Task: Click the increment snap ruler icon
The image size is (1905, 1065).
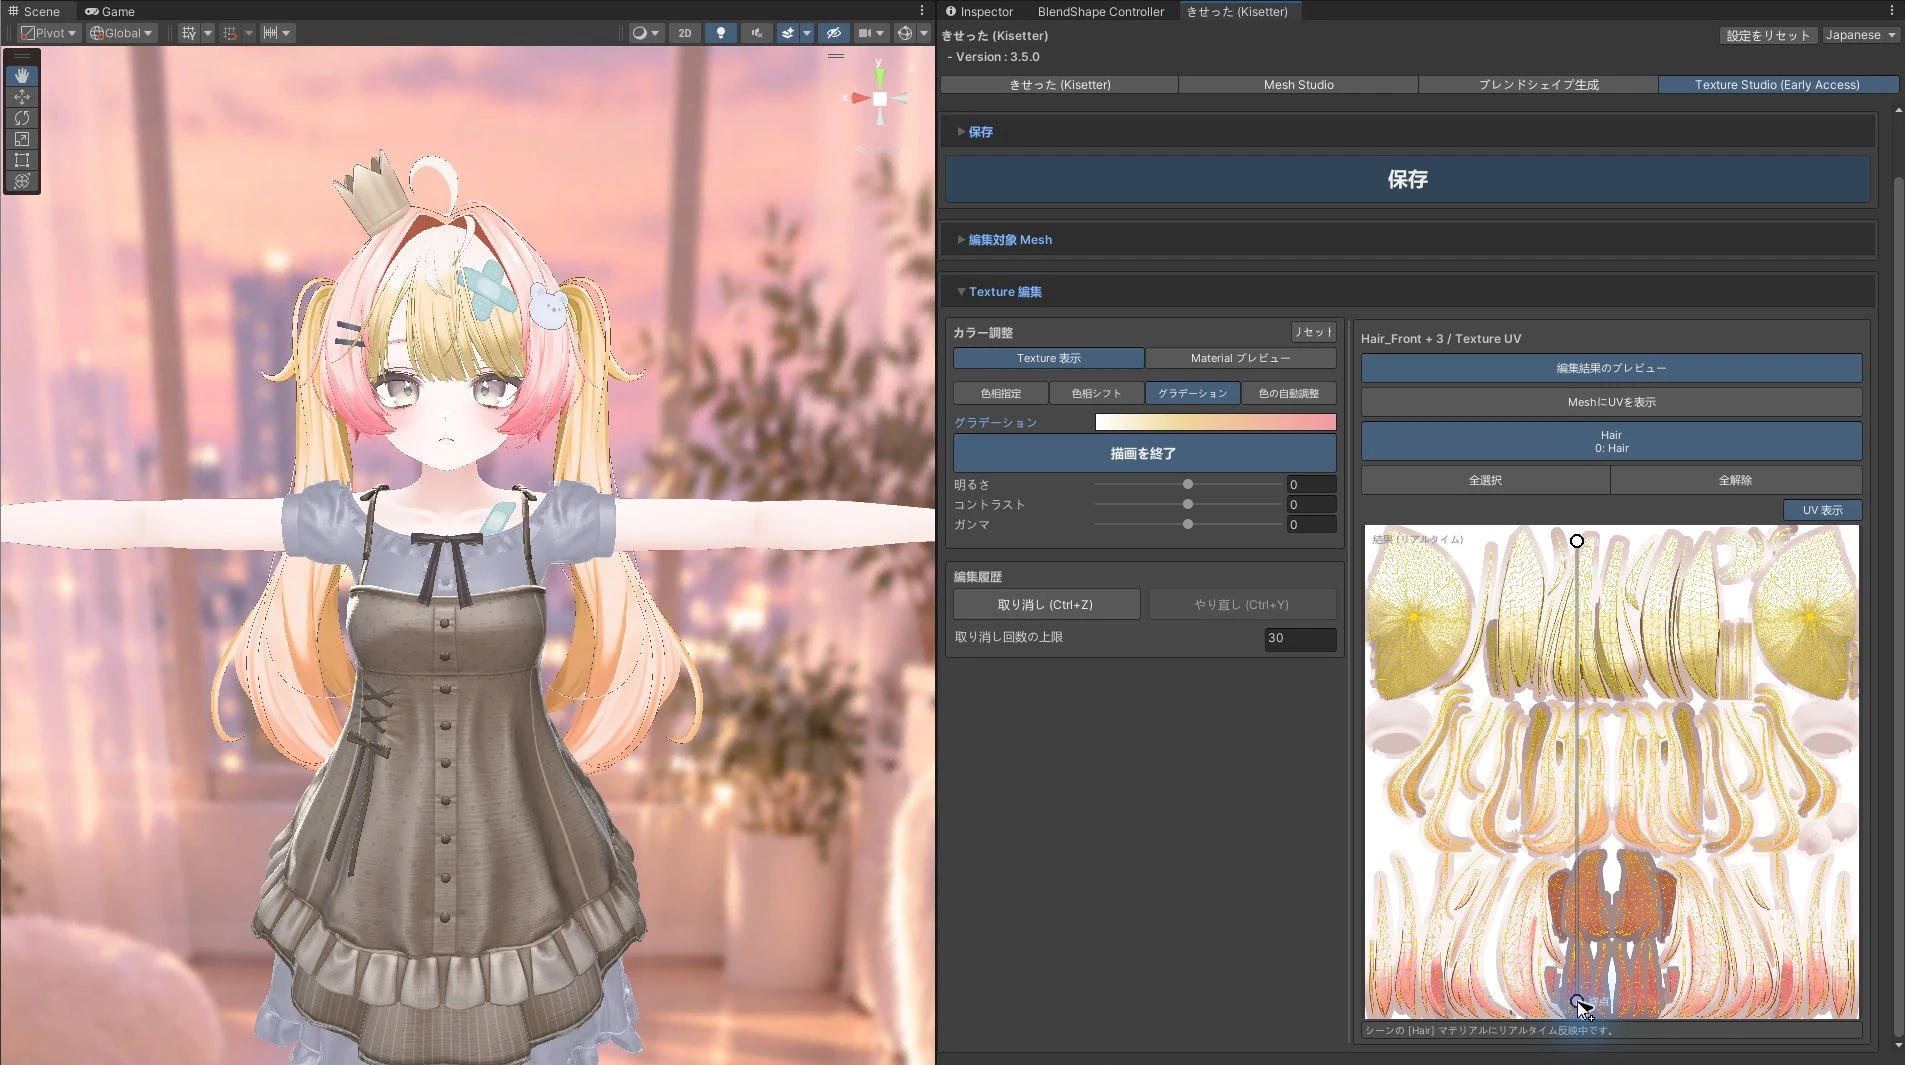Action: [x=270, y=33]
